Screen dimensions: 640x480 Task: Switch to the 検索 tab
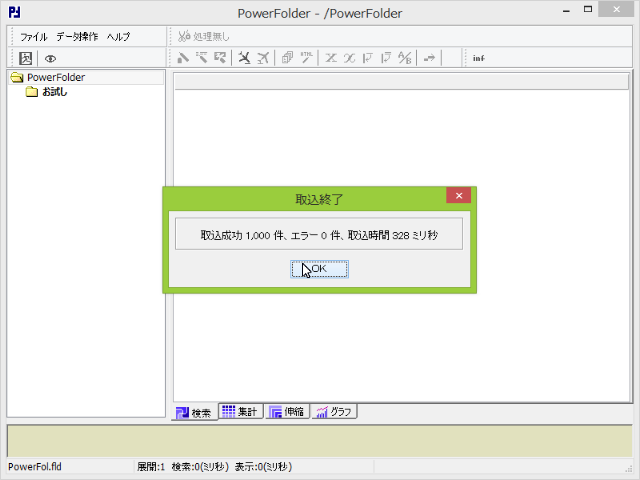point(194,413)
